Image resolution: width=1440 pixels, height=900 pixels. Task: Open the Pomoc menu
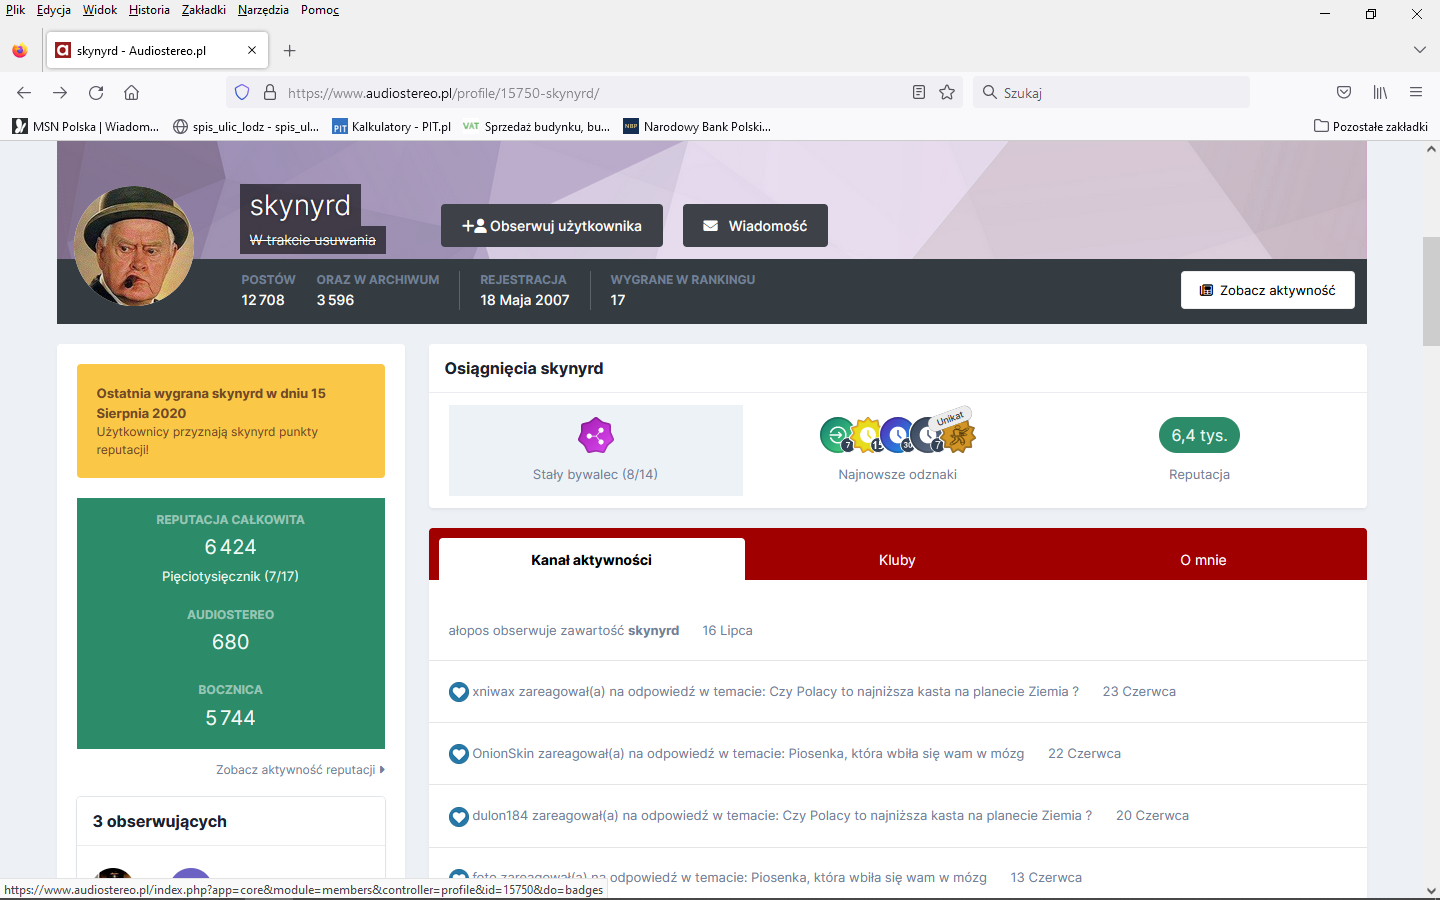(x=320, y=10)
